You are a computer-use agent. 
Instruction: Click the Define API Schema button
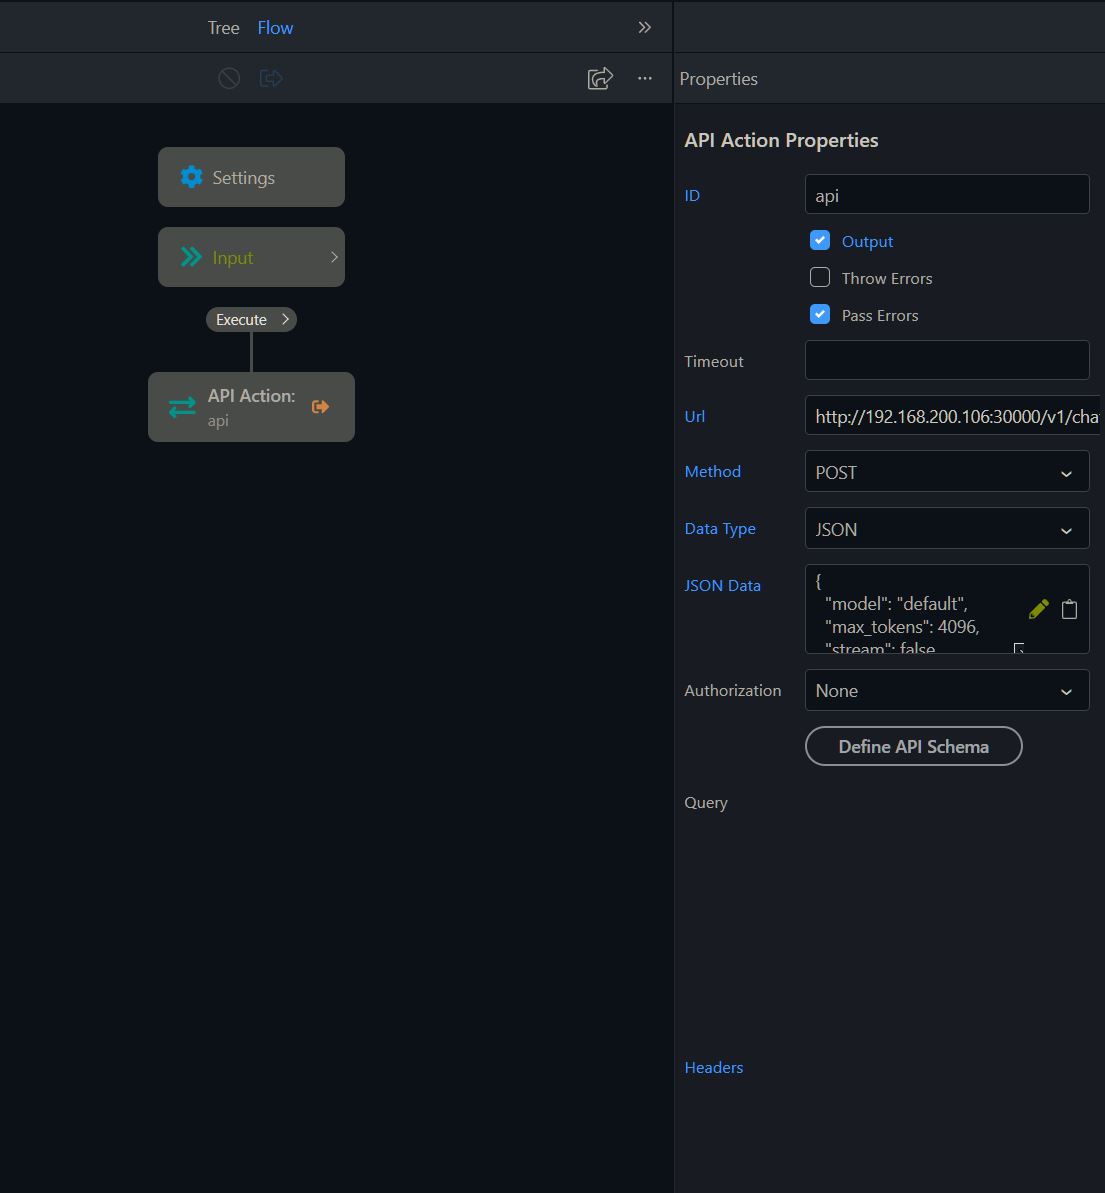[913, 746]
